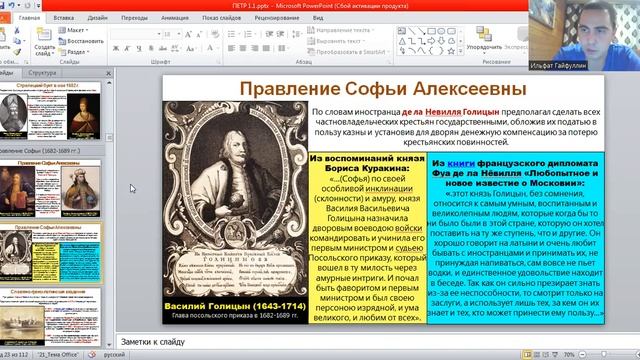Select the five-point star shape
This screenshot has width=640, height=360.
pyautogui.click(x=451, y=51)
